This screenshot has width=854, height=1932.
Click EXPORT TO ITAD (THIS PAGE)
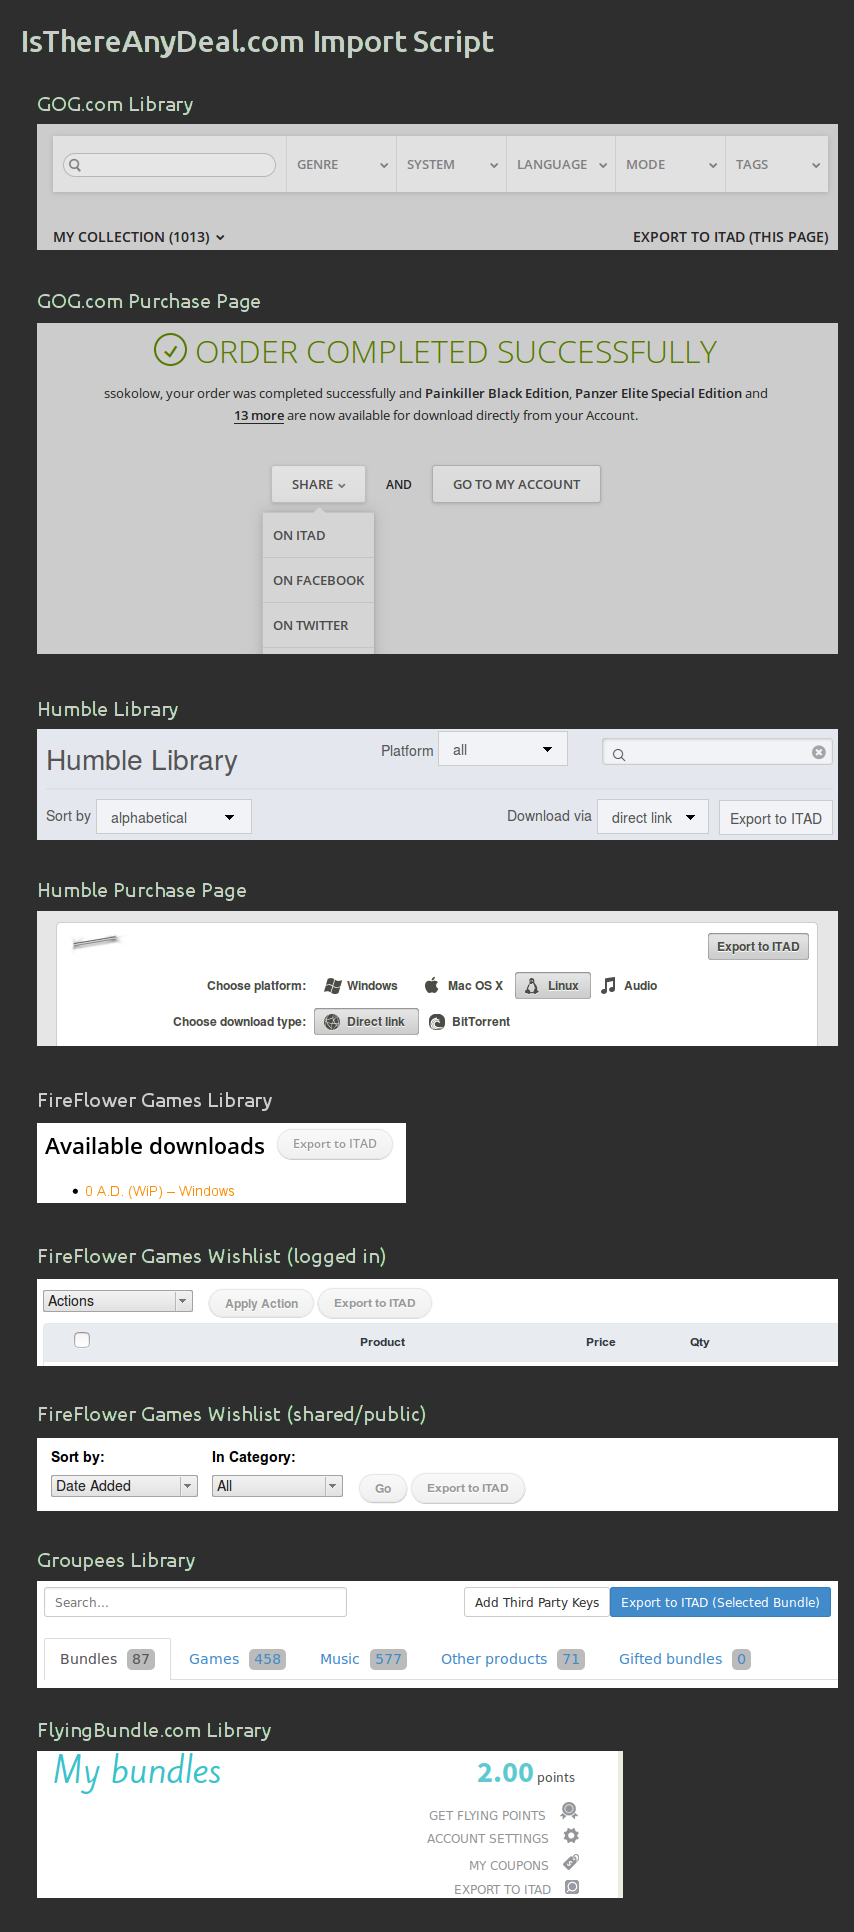click(x=731, y=237)
